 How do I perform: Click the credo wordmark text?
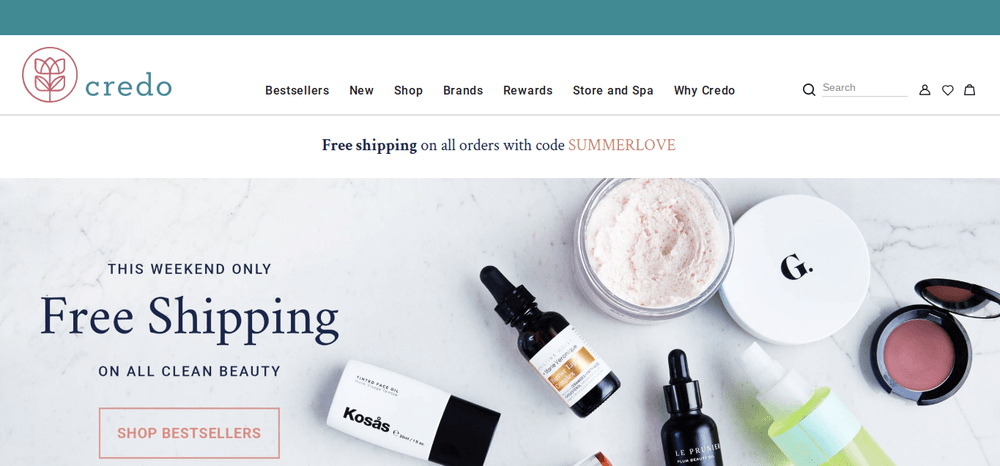(128, 85)
